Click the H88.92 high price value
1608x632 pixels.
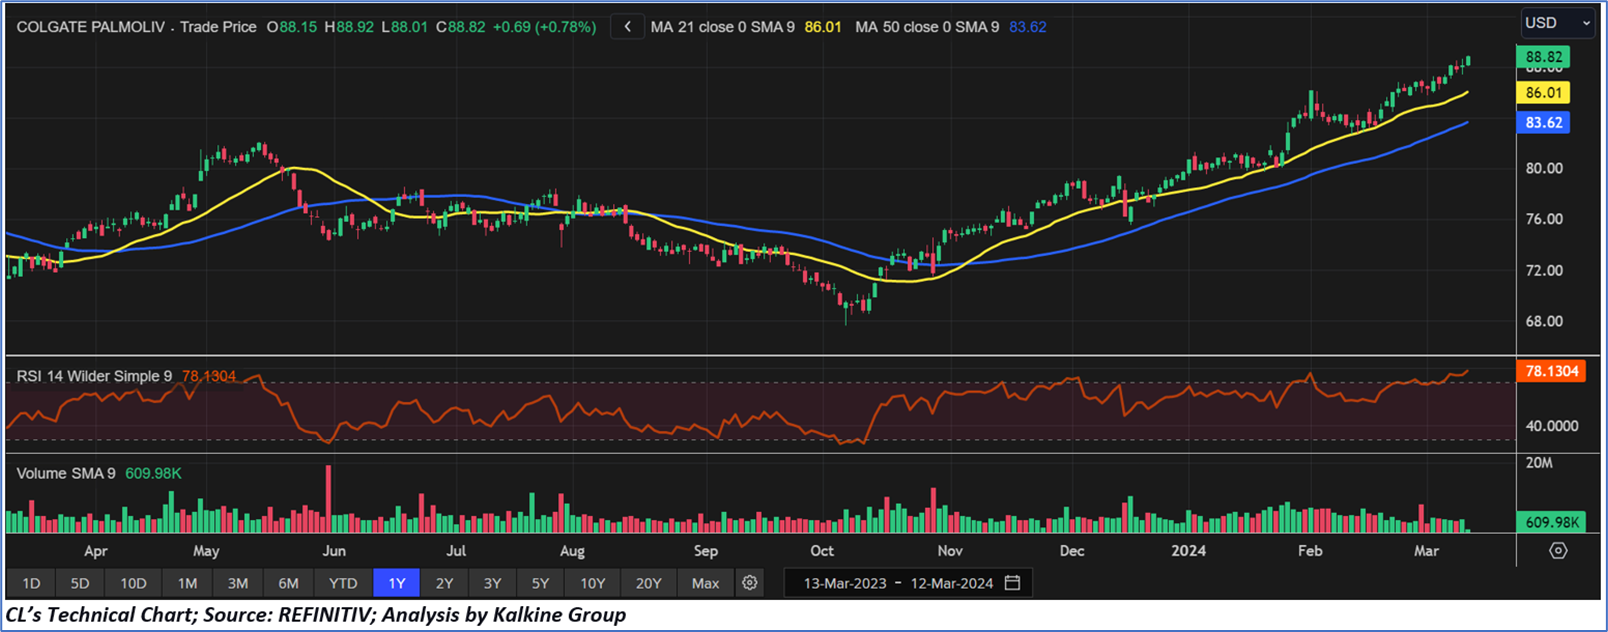[x=349, y=27]
